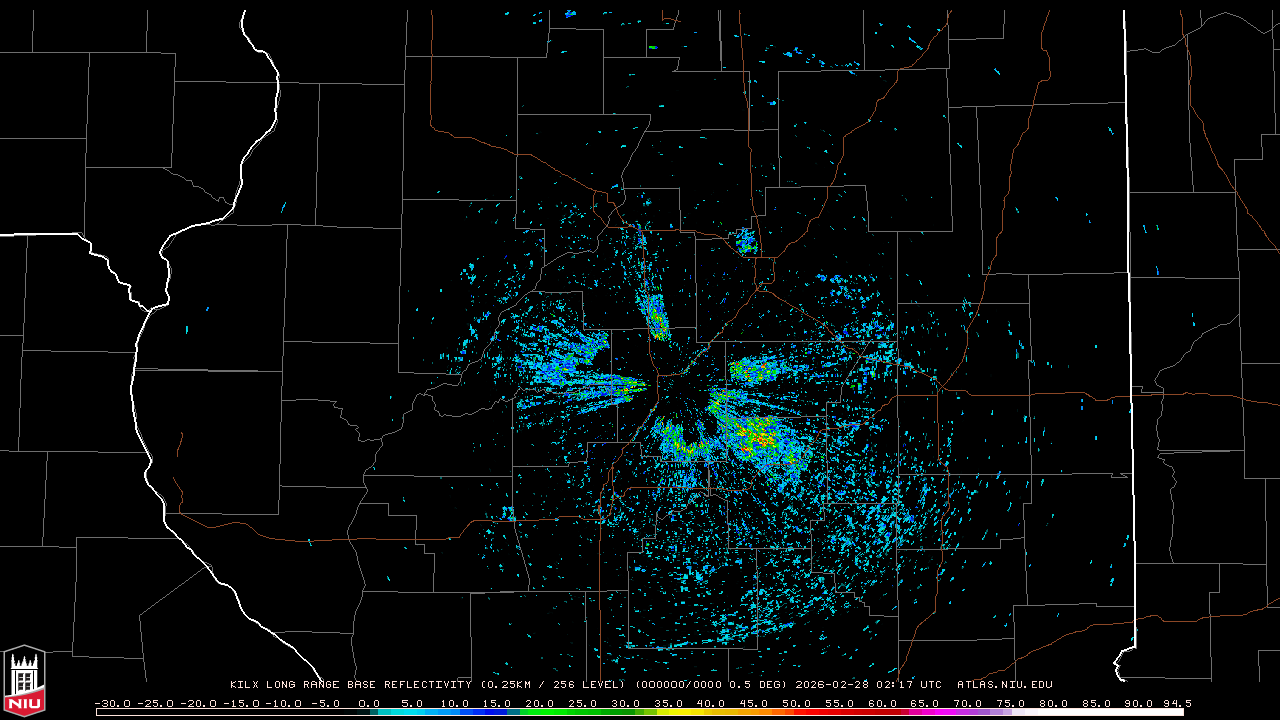Click the '94.5' reflectivity scale label
The width and height of the screenshot is (1280, 720).
coord(1176,703)
